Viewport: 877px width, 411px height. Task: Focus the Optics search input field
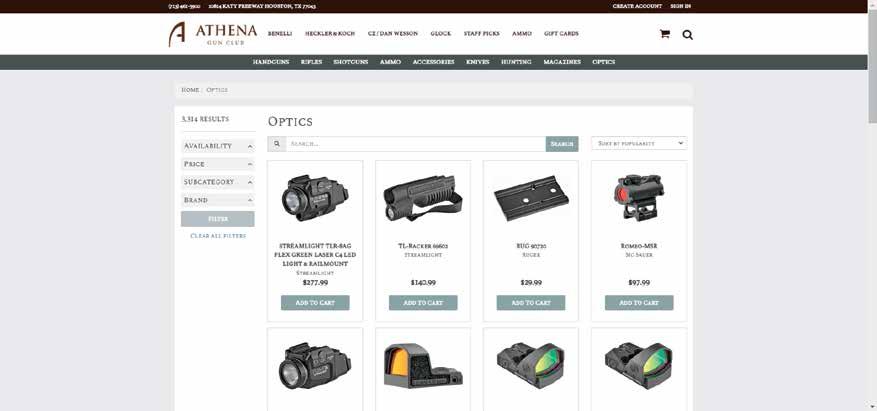point(416,144)
